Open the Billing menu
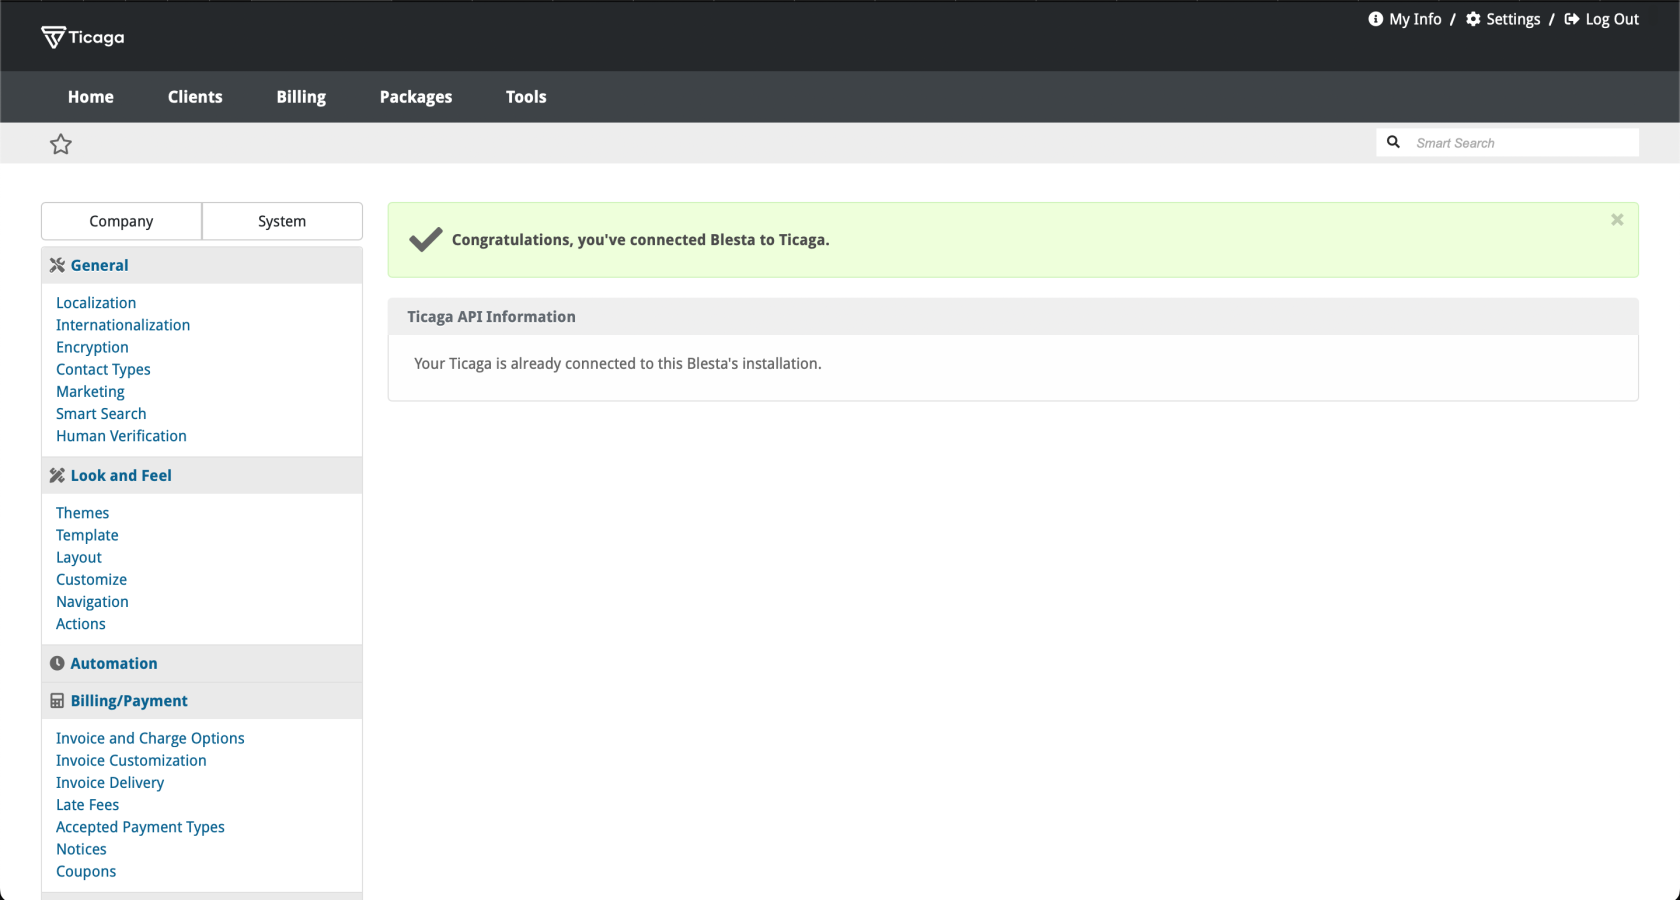The image size is (1680, 900). [301, 97]
